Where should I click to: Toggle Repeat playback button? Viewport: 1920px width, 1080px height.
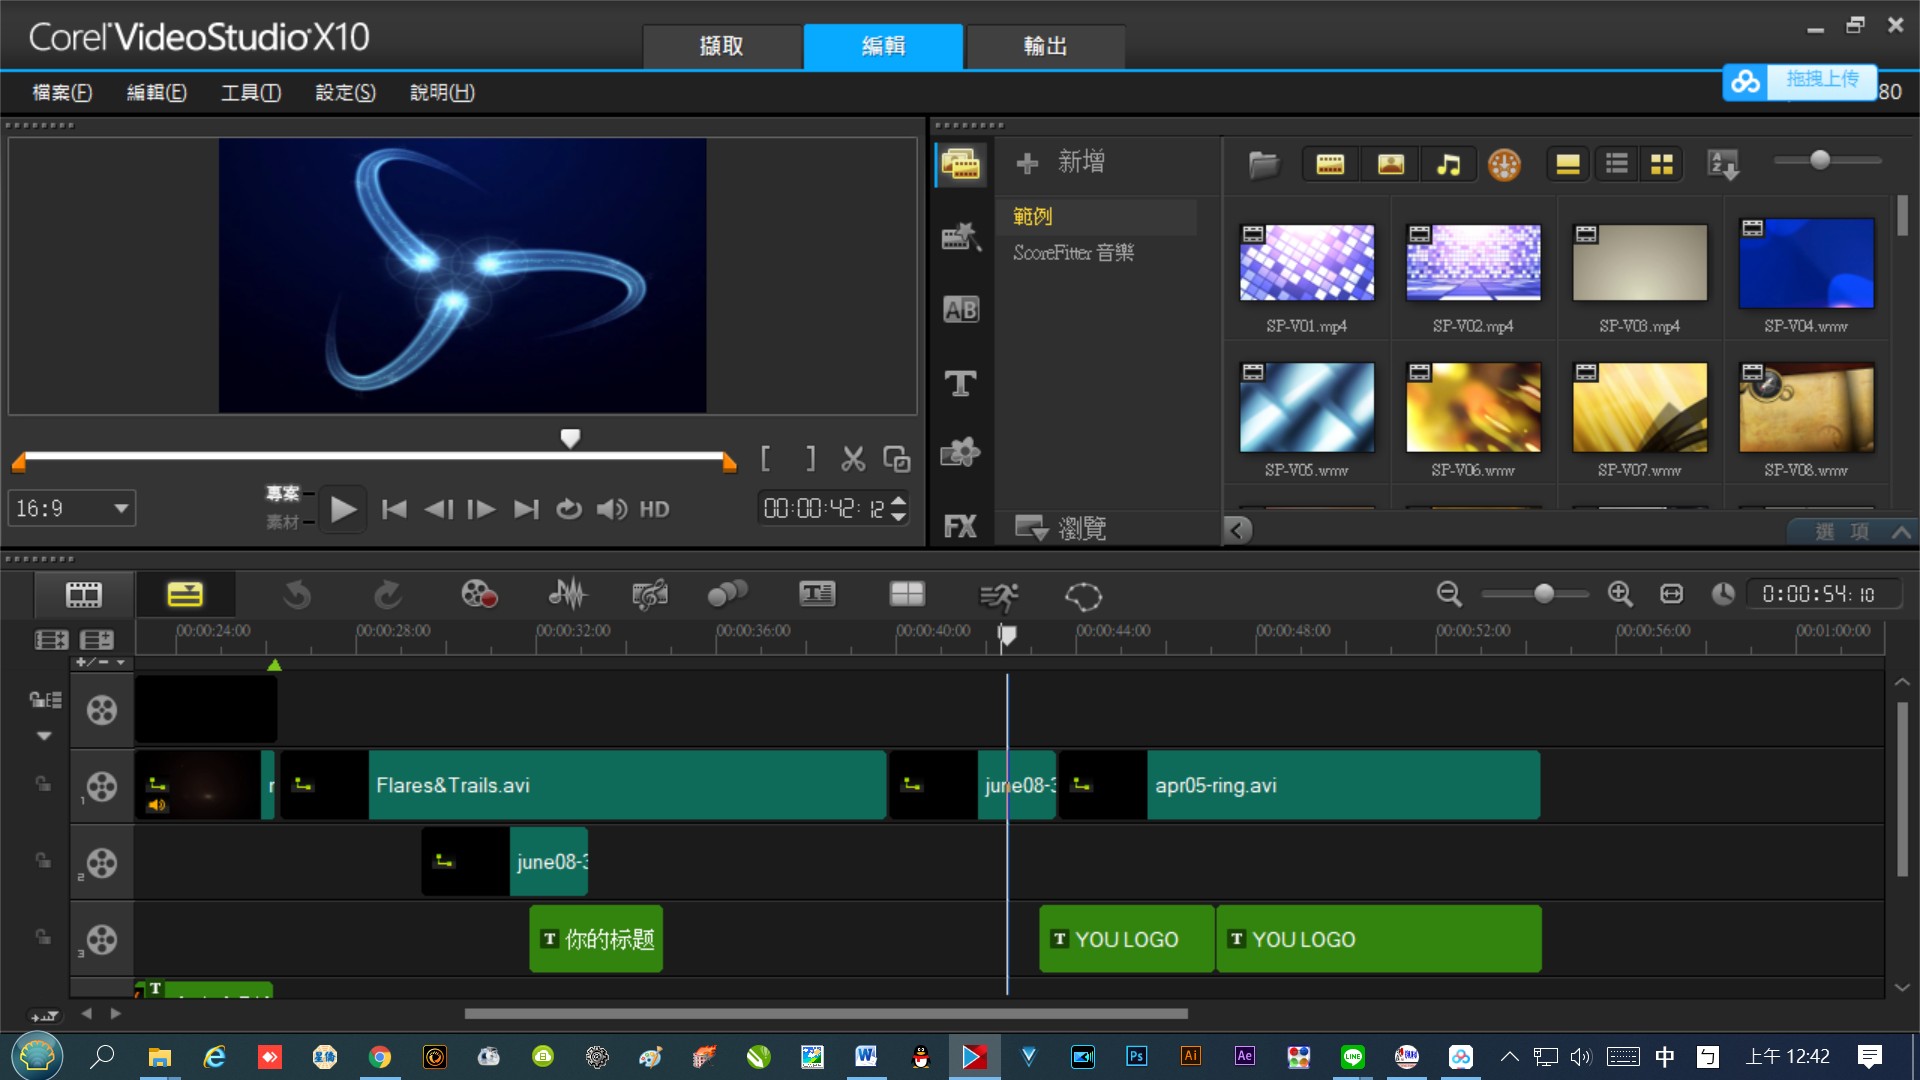[568, 509]
